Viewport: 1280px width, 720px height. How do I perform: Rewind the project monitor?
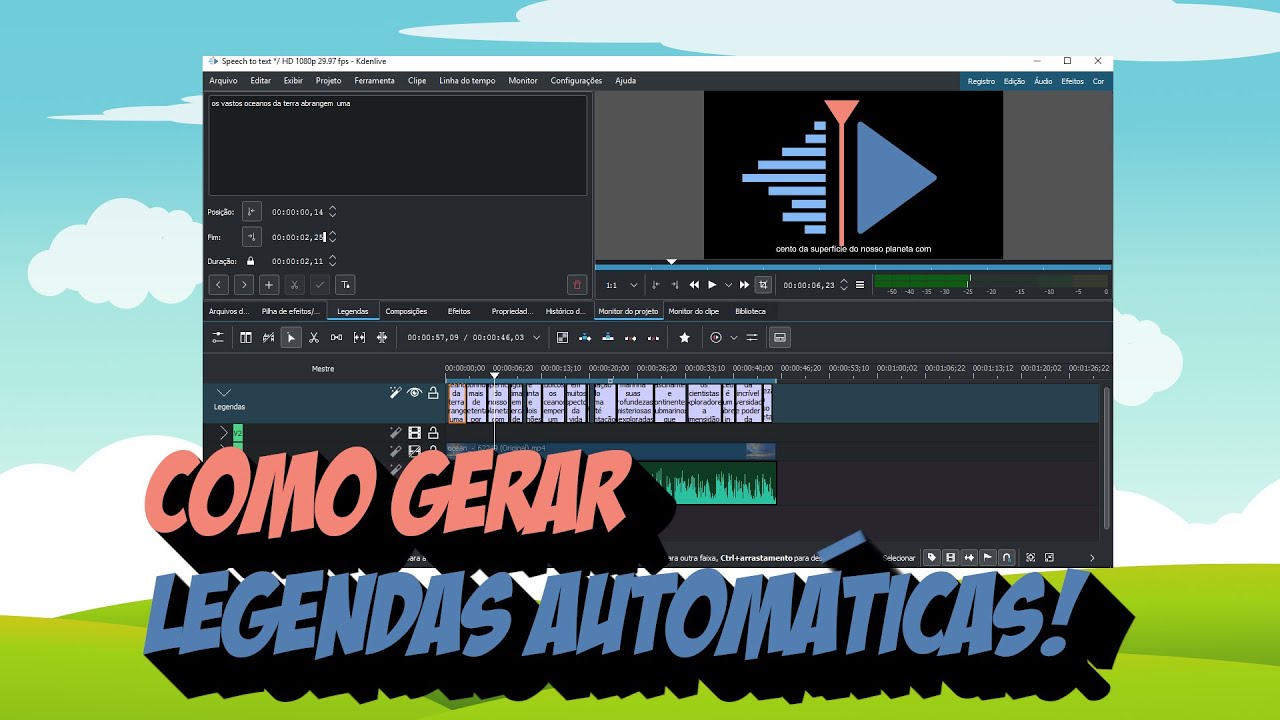[694, 285]
